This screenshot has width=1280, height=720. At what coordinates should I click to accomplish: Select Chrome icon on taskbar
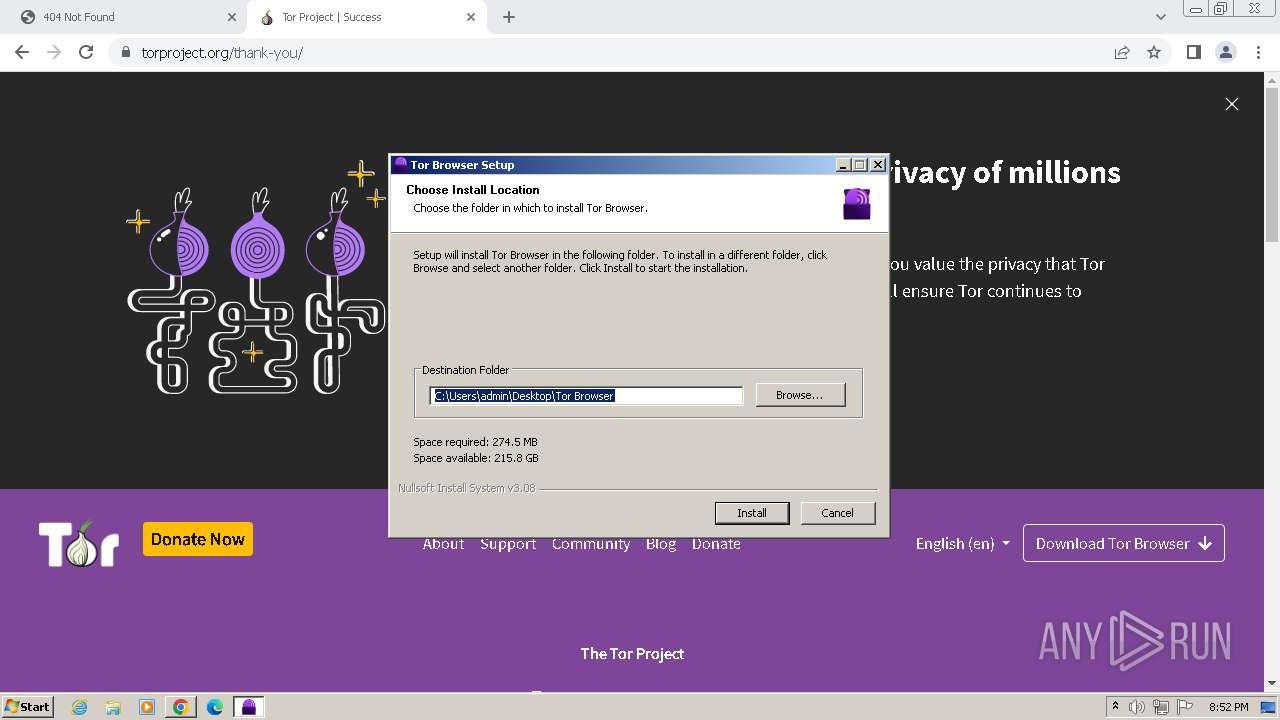[181, 707]
